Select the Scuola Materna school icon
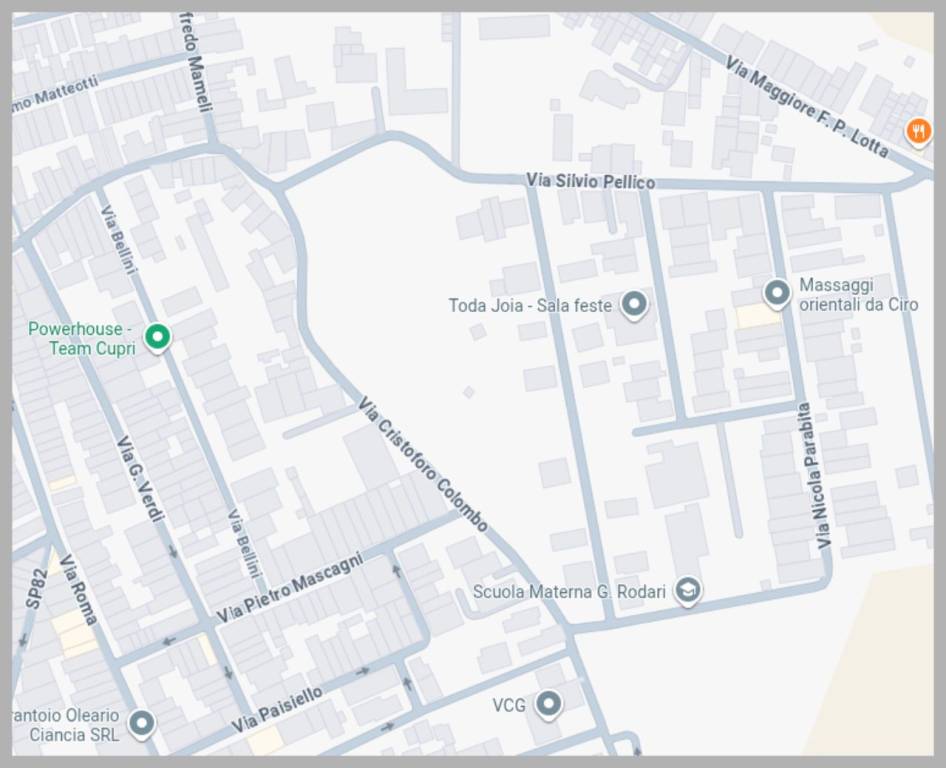Viewport: 946px width, 768px height. pyautogui.click(x=687, y=590)
